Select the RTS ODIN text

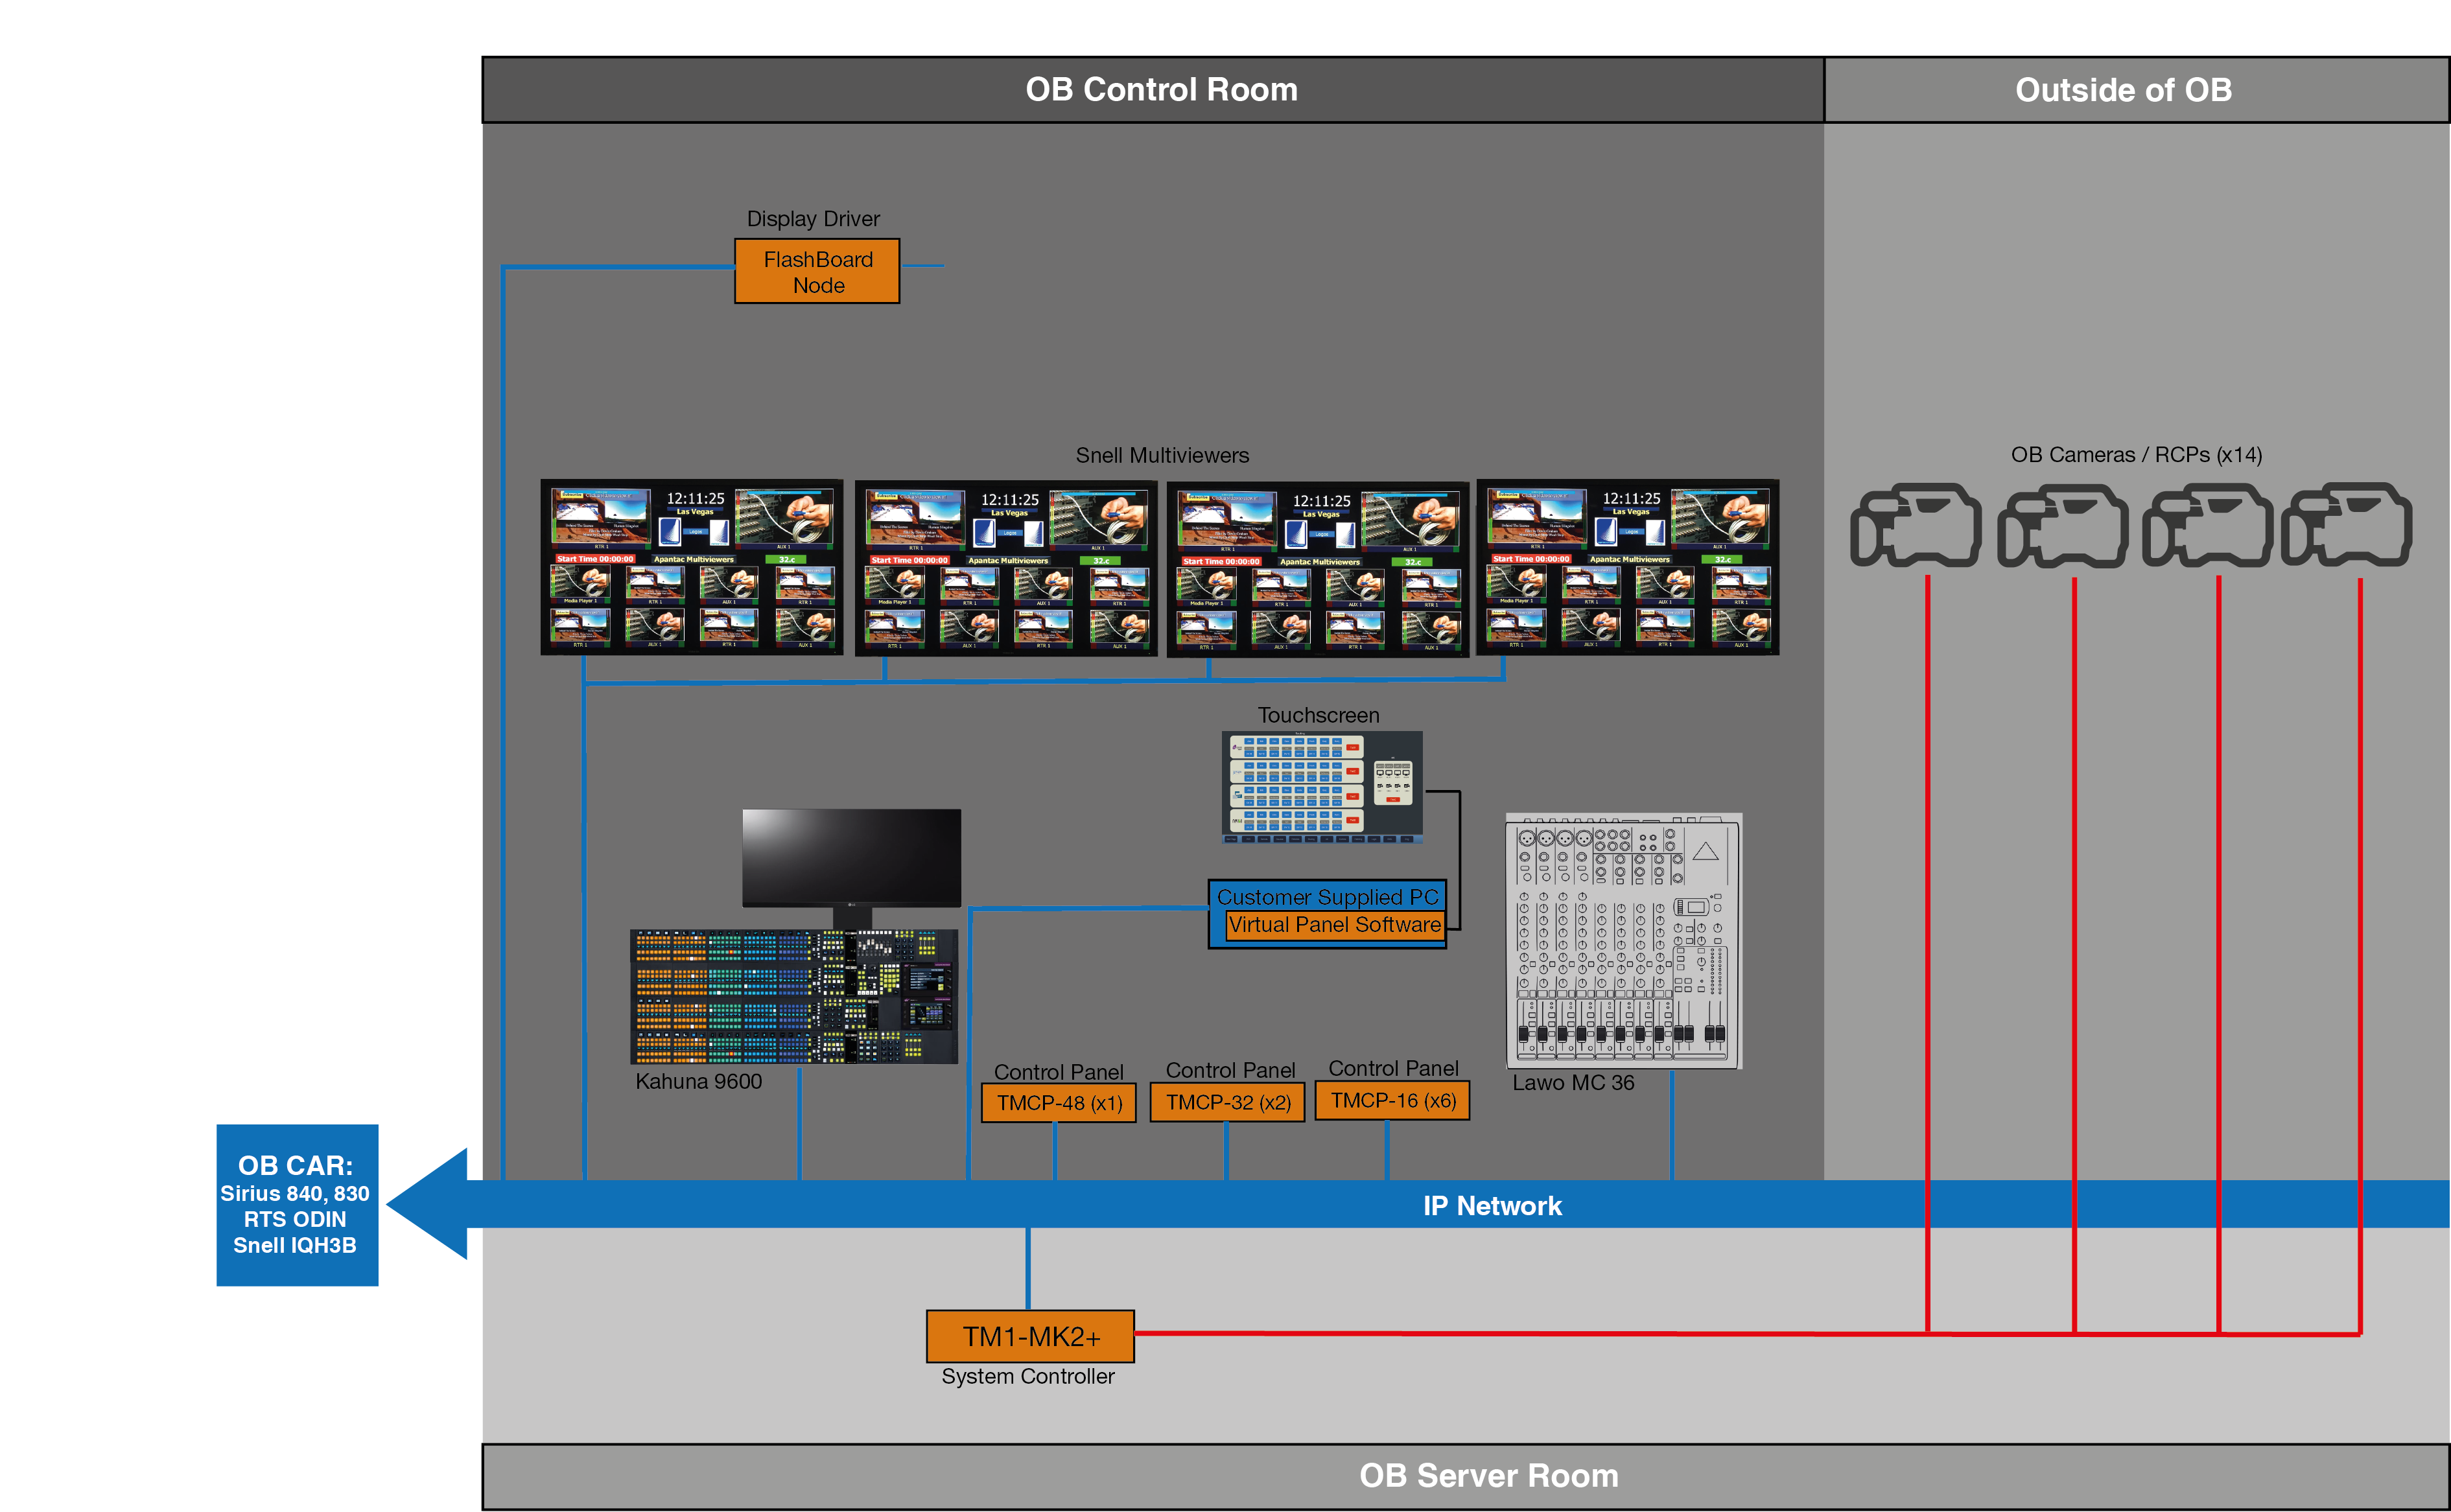point(295,1220)
